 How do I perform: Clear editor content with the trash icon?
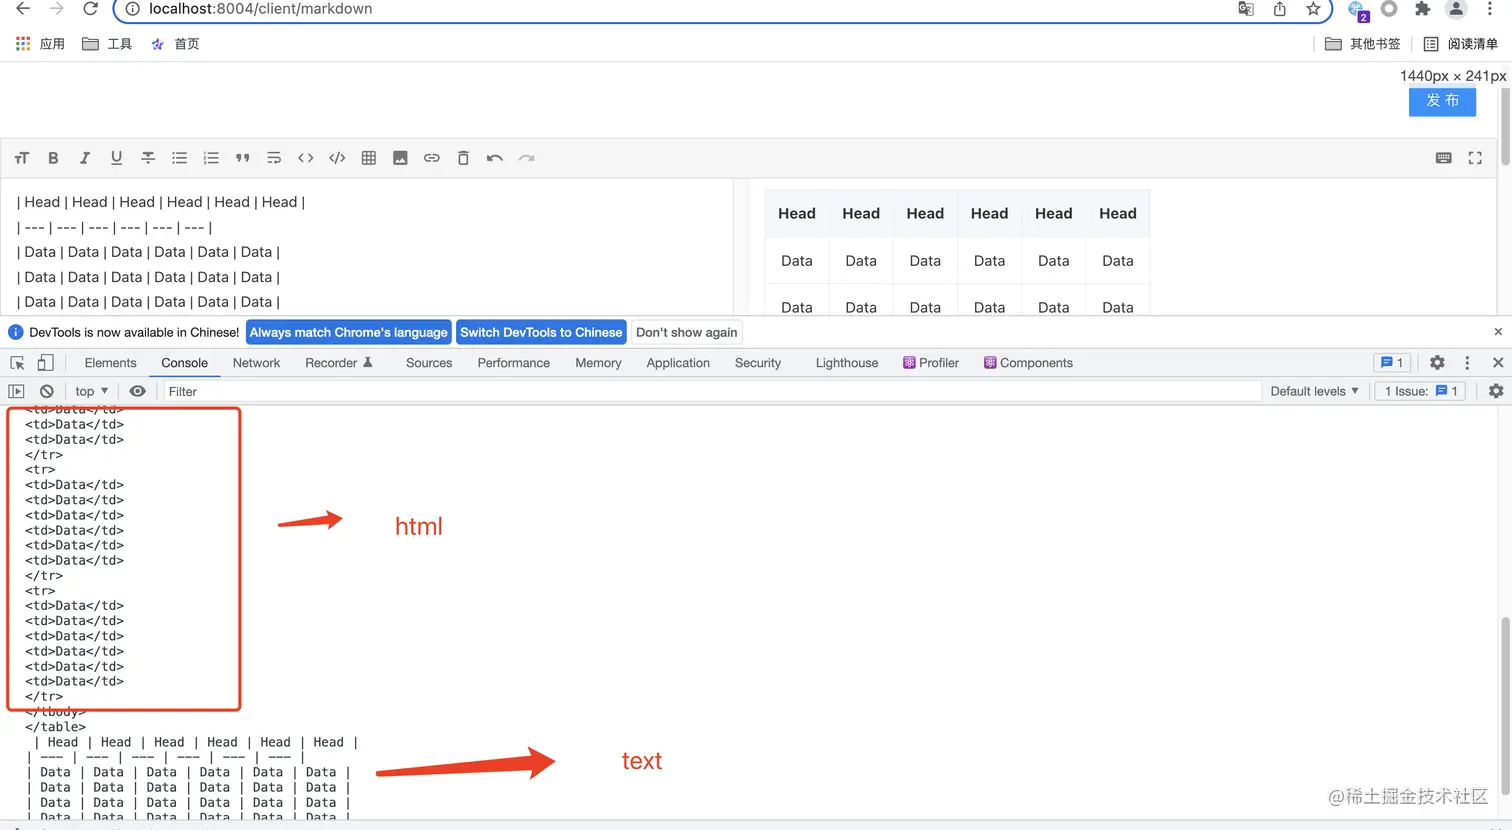coord(463,158)
